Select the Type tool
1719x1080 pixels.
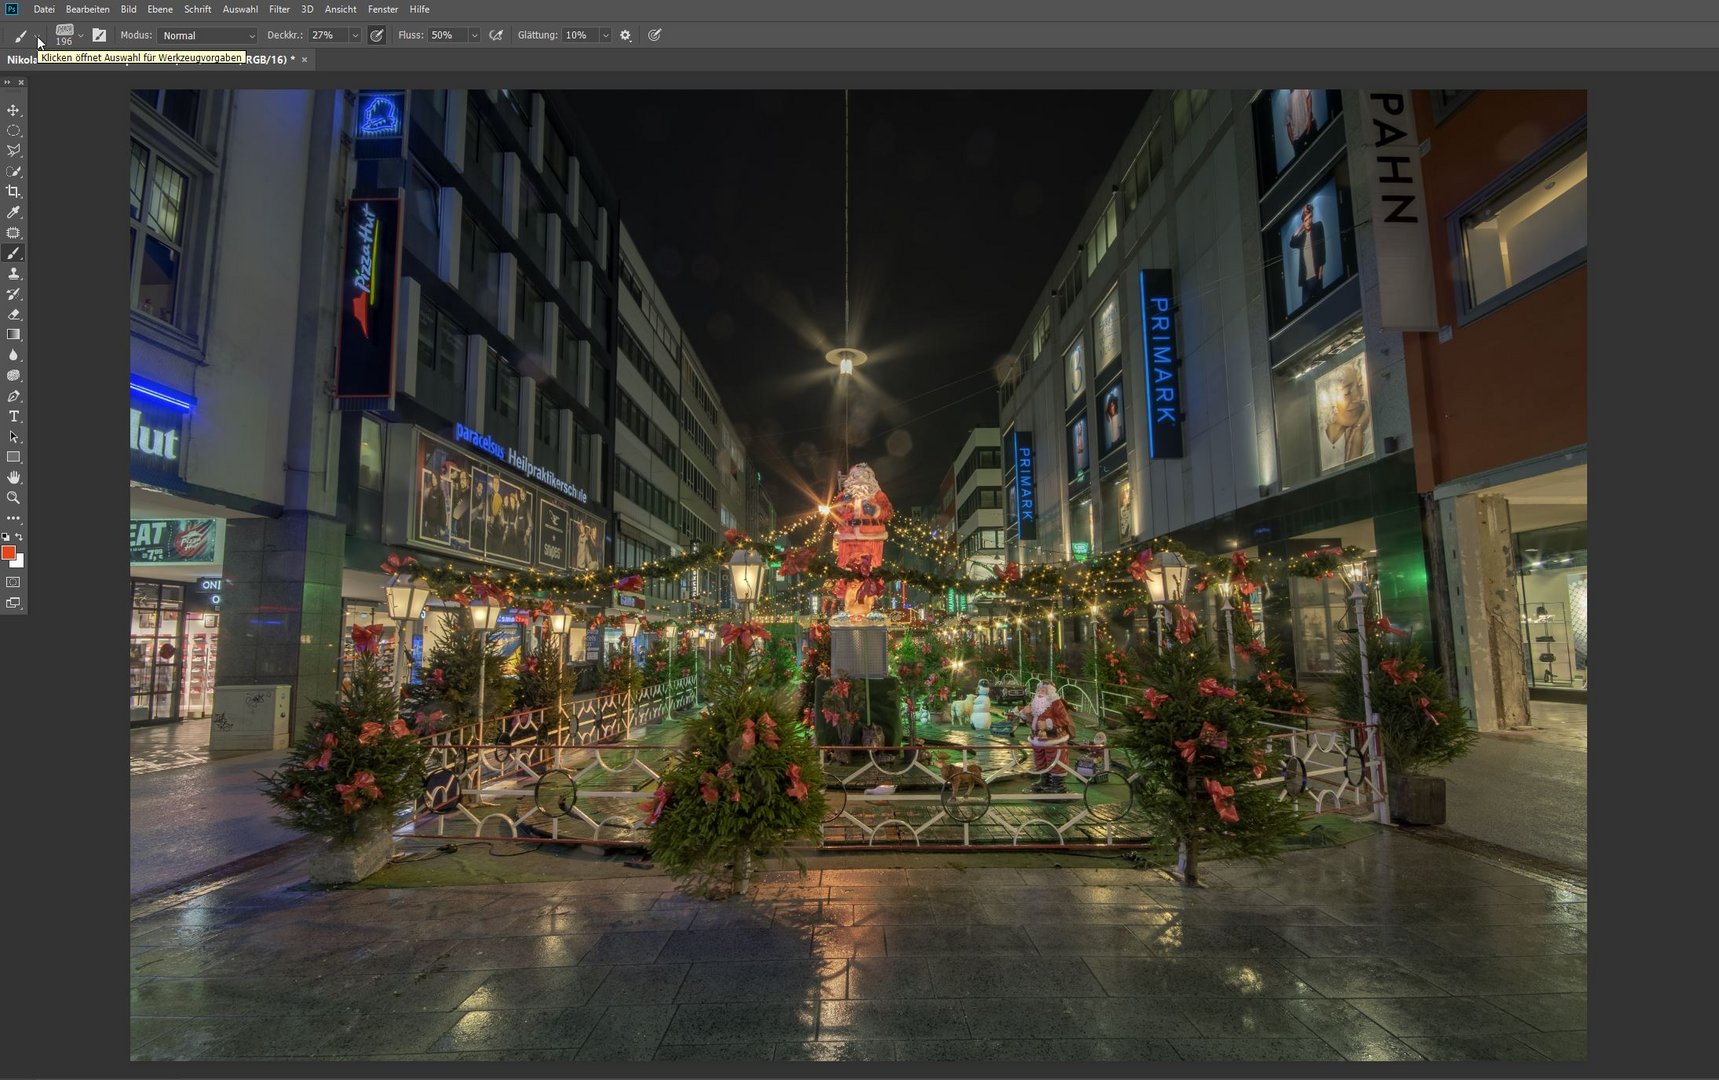click(13, 416)
